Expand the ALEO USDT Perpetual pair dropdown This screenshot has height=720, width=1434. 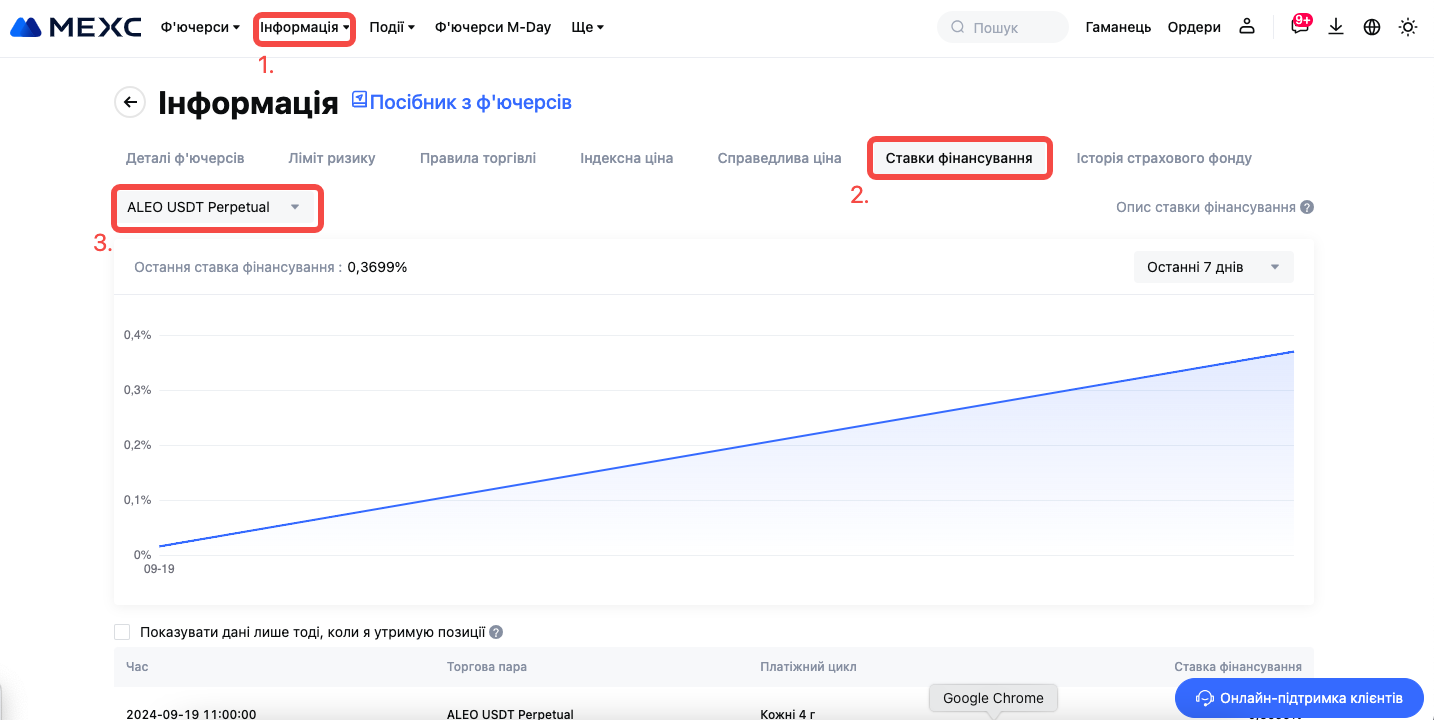coord(214,207)
